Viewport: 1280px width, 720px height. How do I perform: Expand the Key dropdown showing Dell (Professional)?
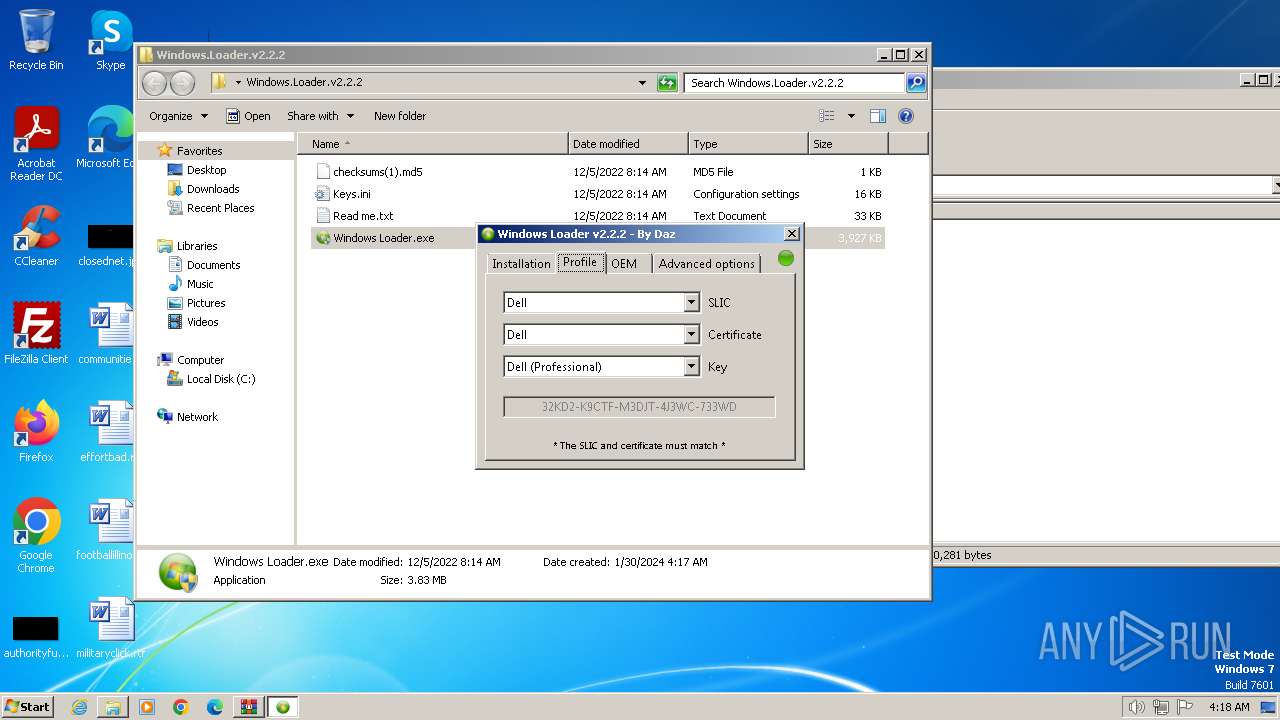click(691, 366)
